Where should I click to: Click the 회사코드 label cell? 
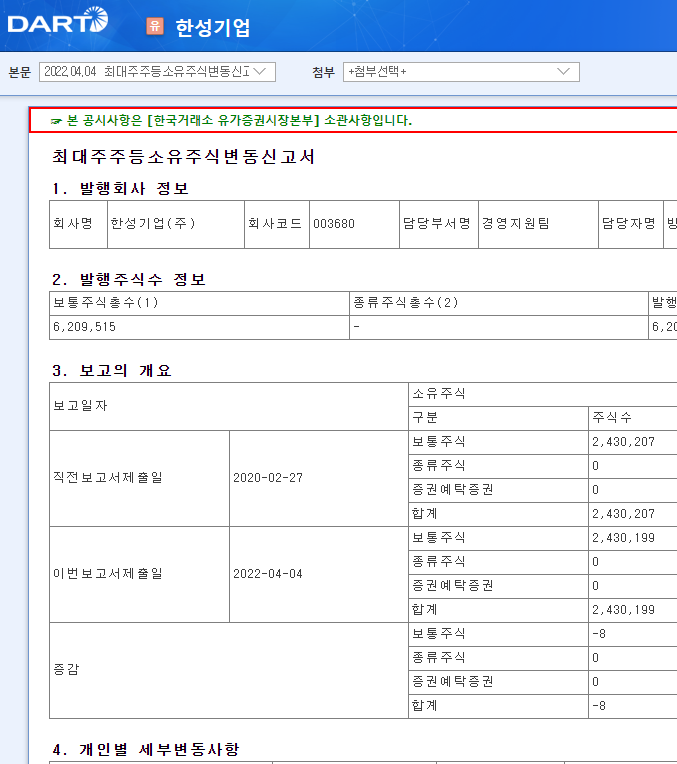pyautogui.click(x=277, y=224)
